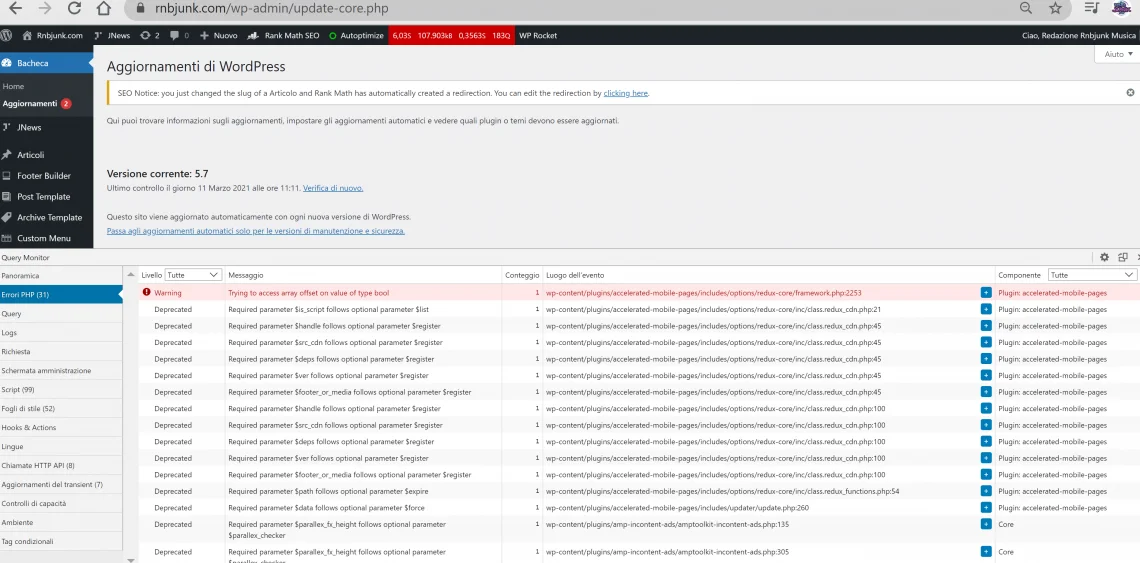Open the comments bubble in admin bar
This screenshot has height=563, width=1140.
[x=178, y=35]
